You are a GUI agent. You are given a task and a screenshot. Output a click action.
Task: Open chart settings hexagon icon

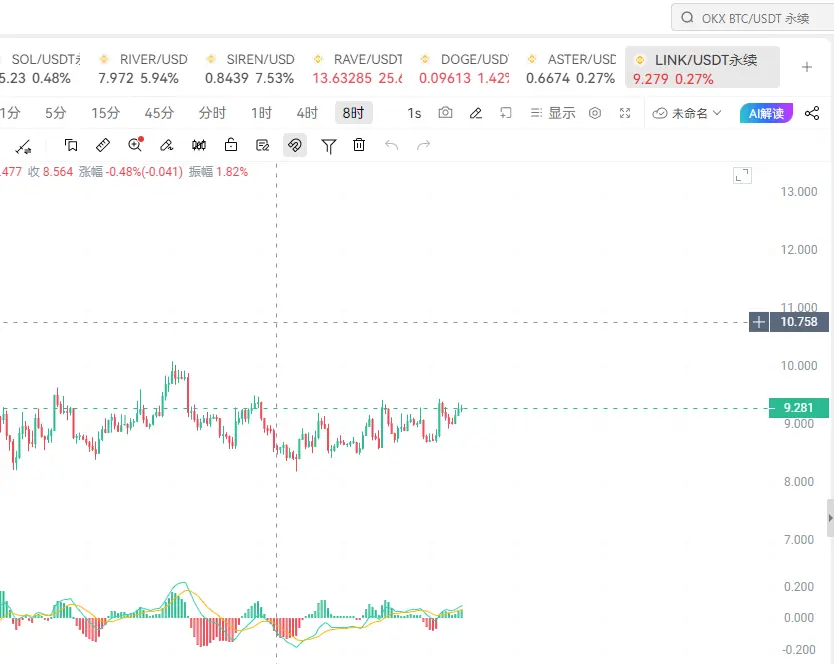pos(595,113)
